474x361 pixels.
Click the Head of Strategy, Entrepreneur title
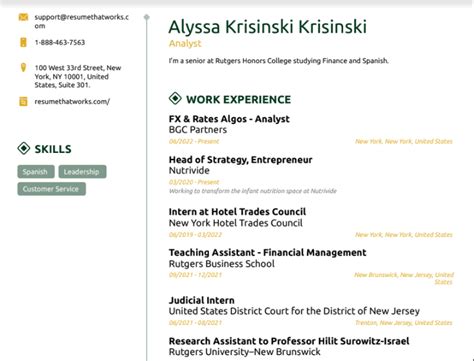240,160
